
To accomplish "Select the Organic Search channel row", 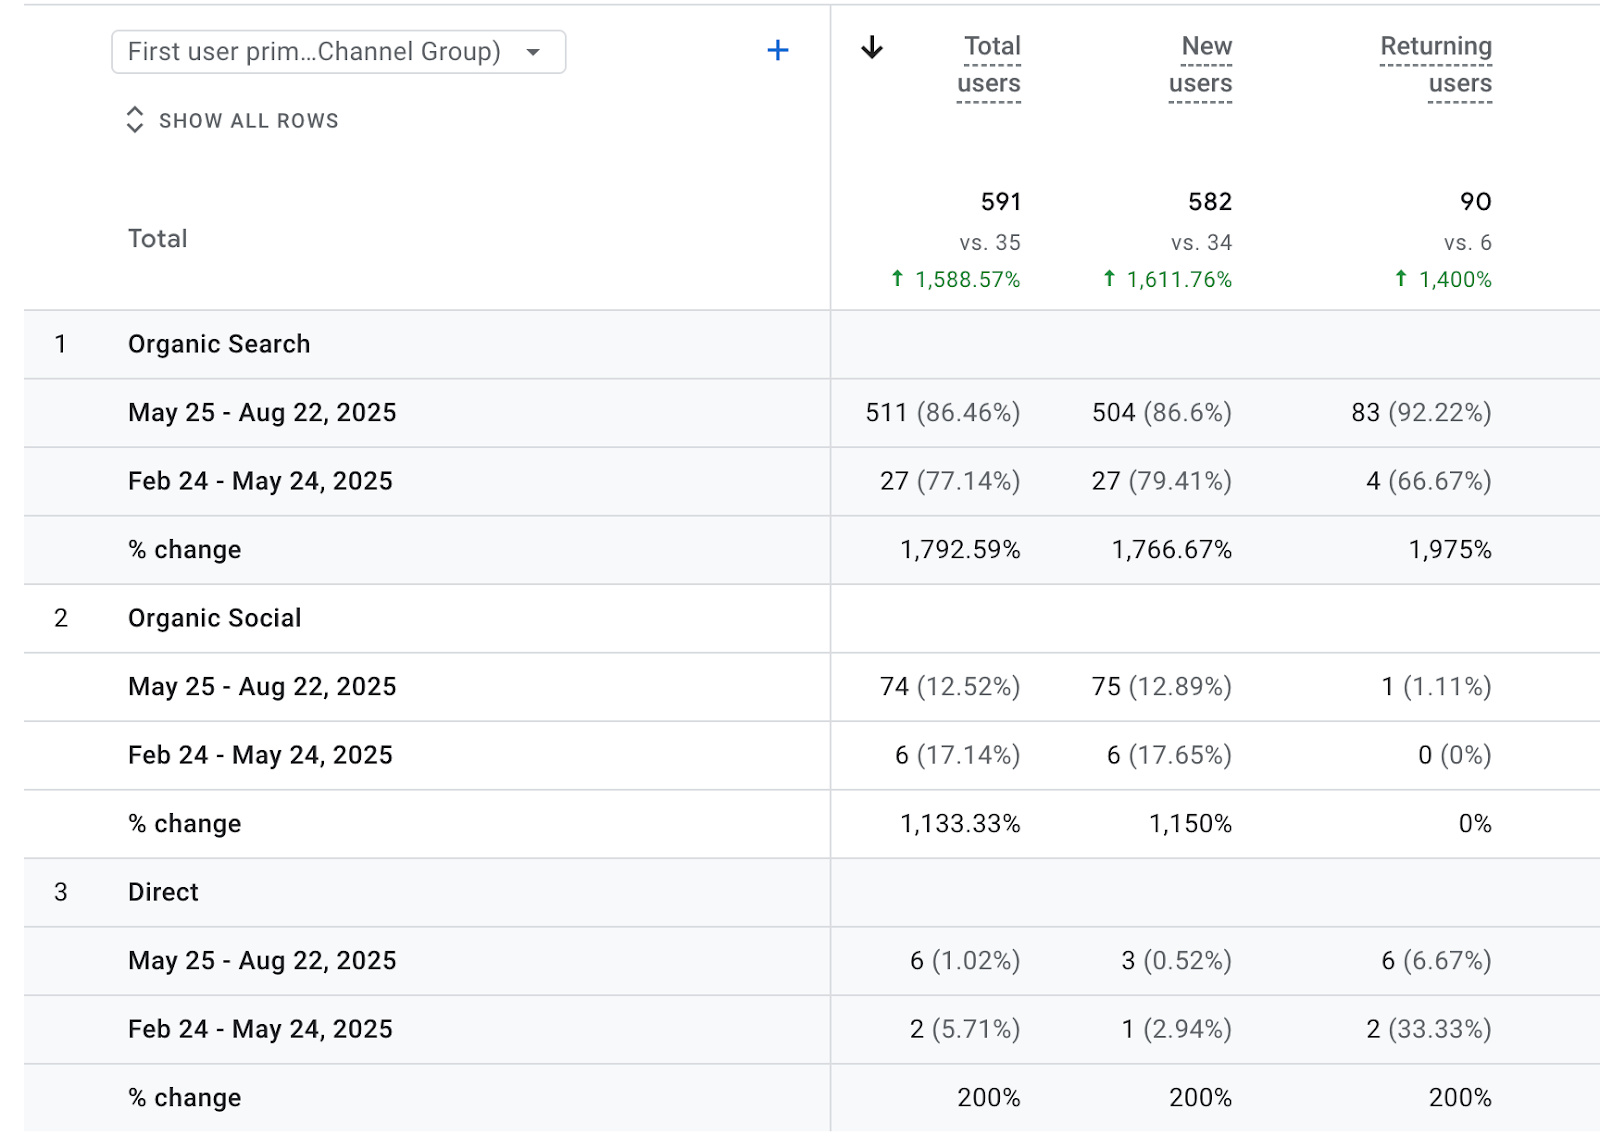I will tap(219, 344).
